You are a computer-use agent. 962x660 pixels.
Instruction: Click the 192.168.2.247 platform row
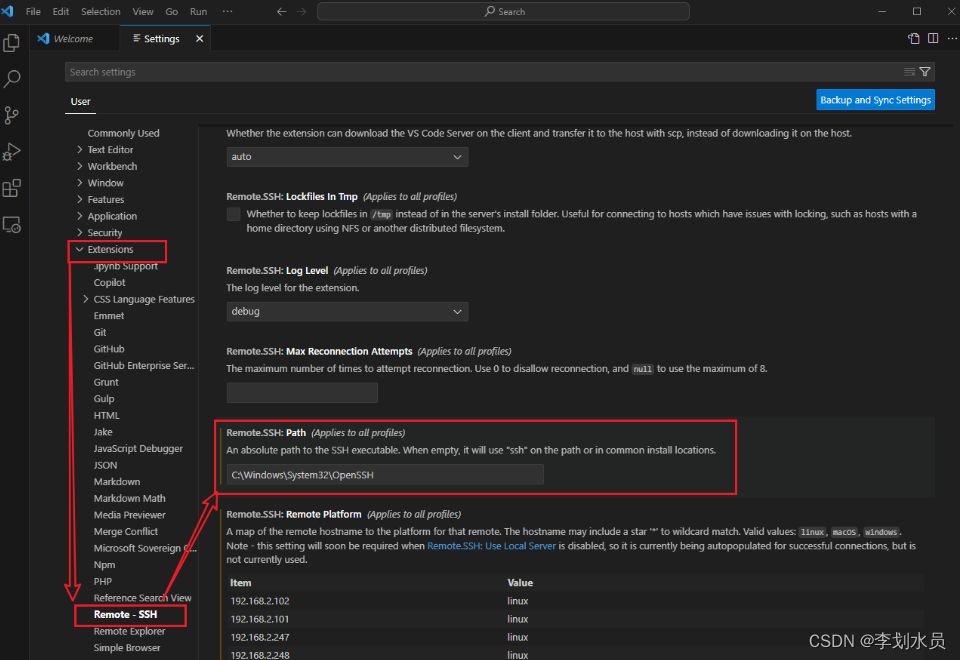(574, 637)
